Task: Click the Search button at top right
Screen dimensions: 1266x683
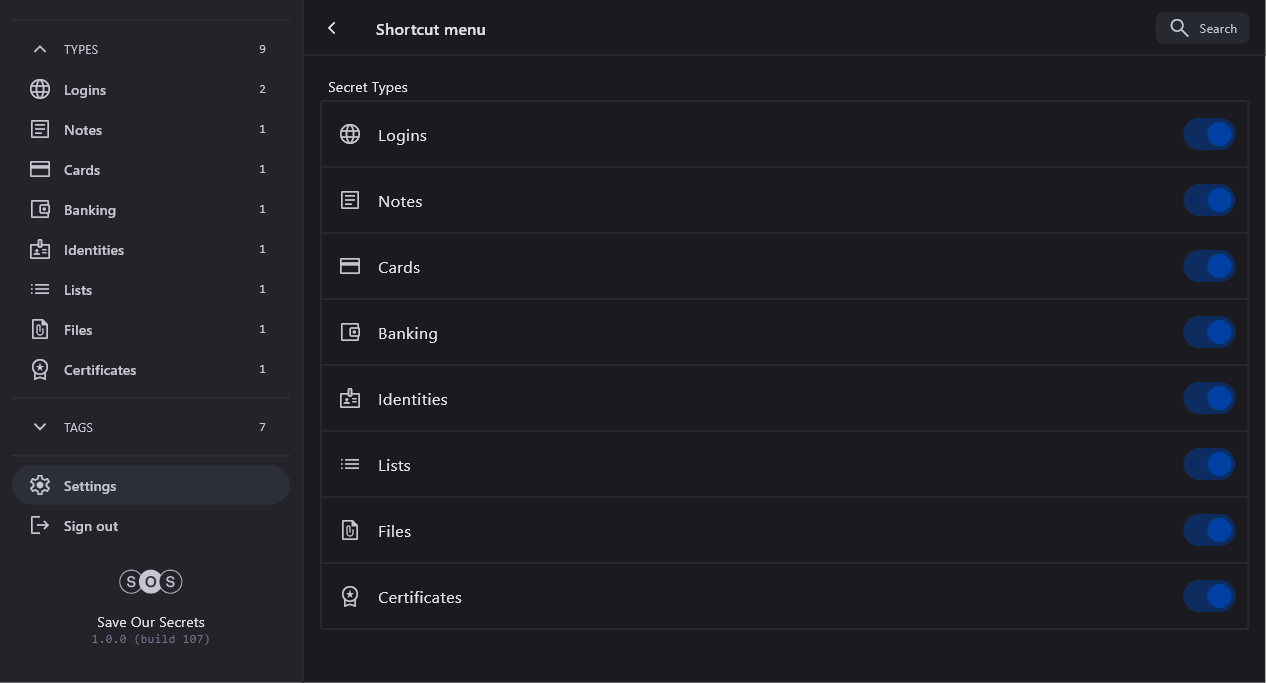Action: 1202,29
